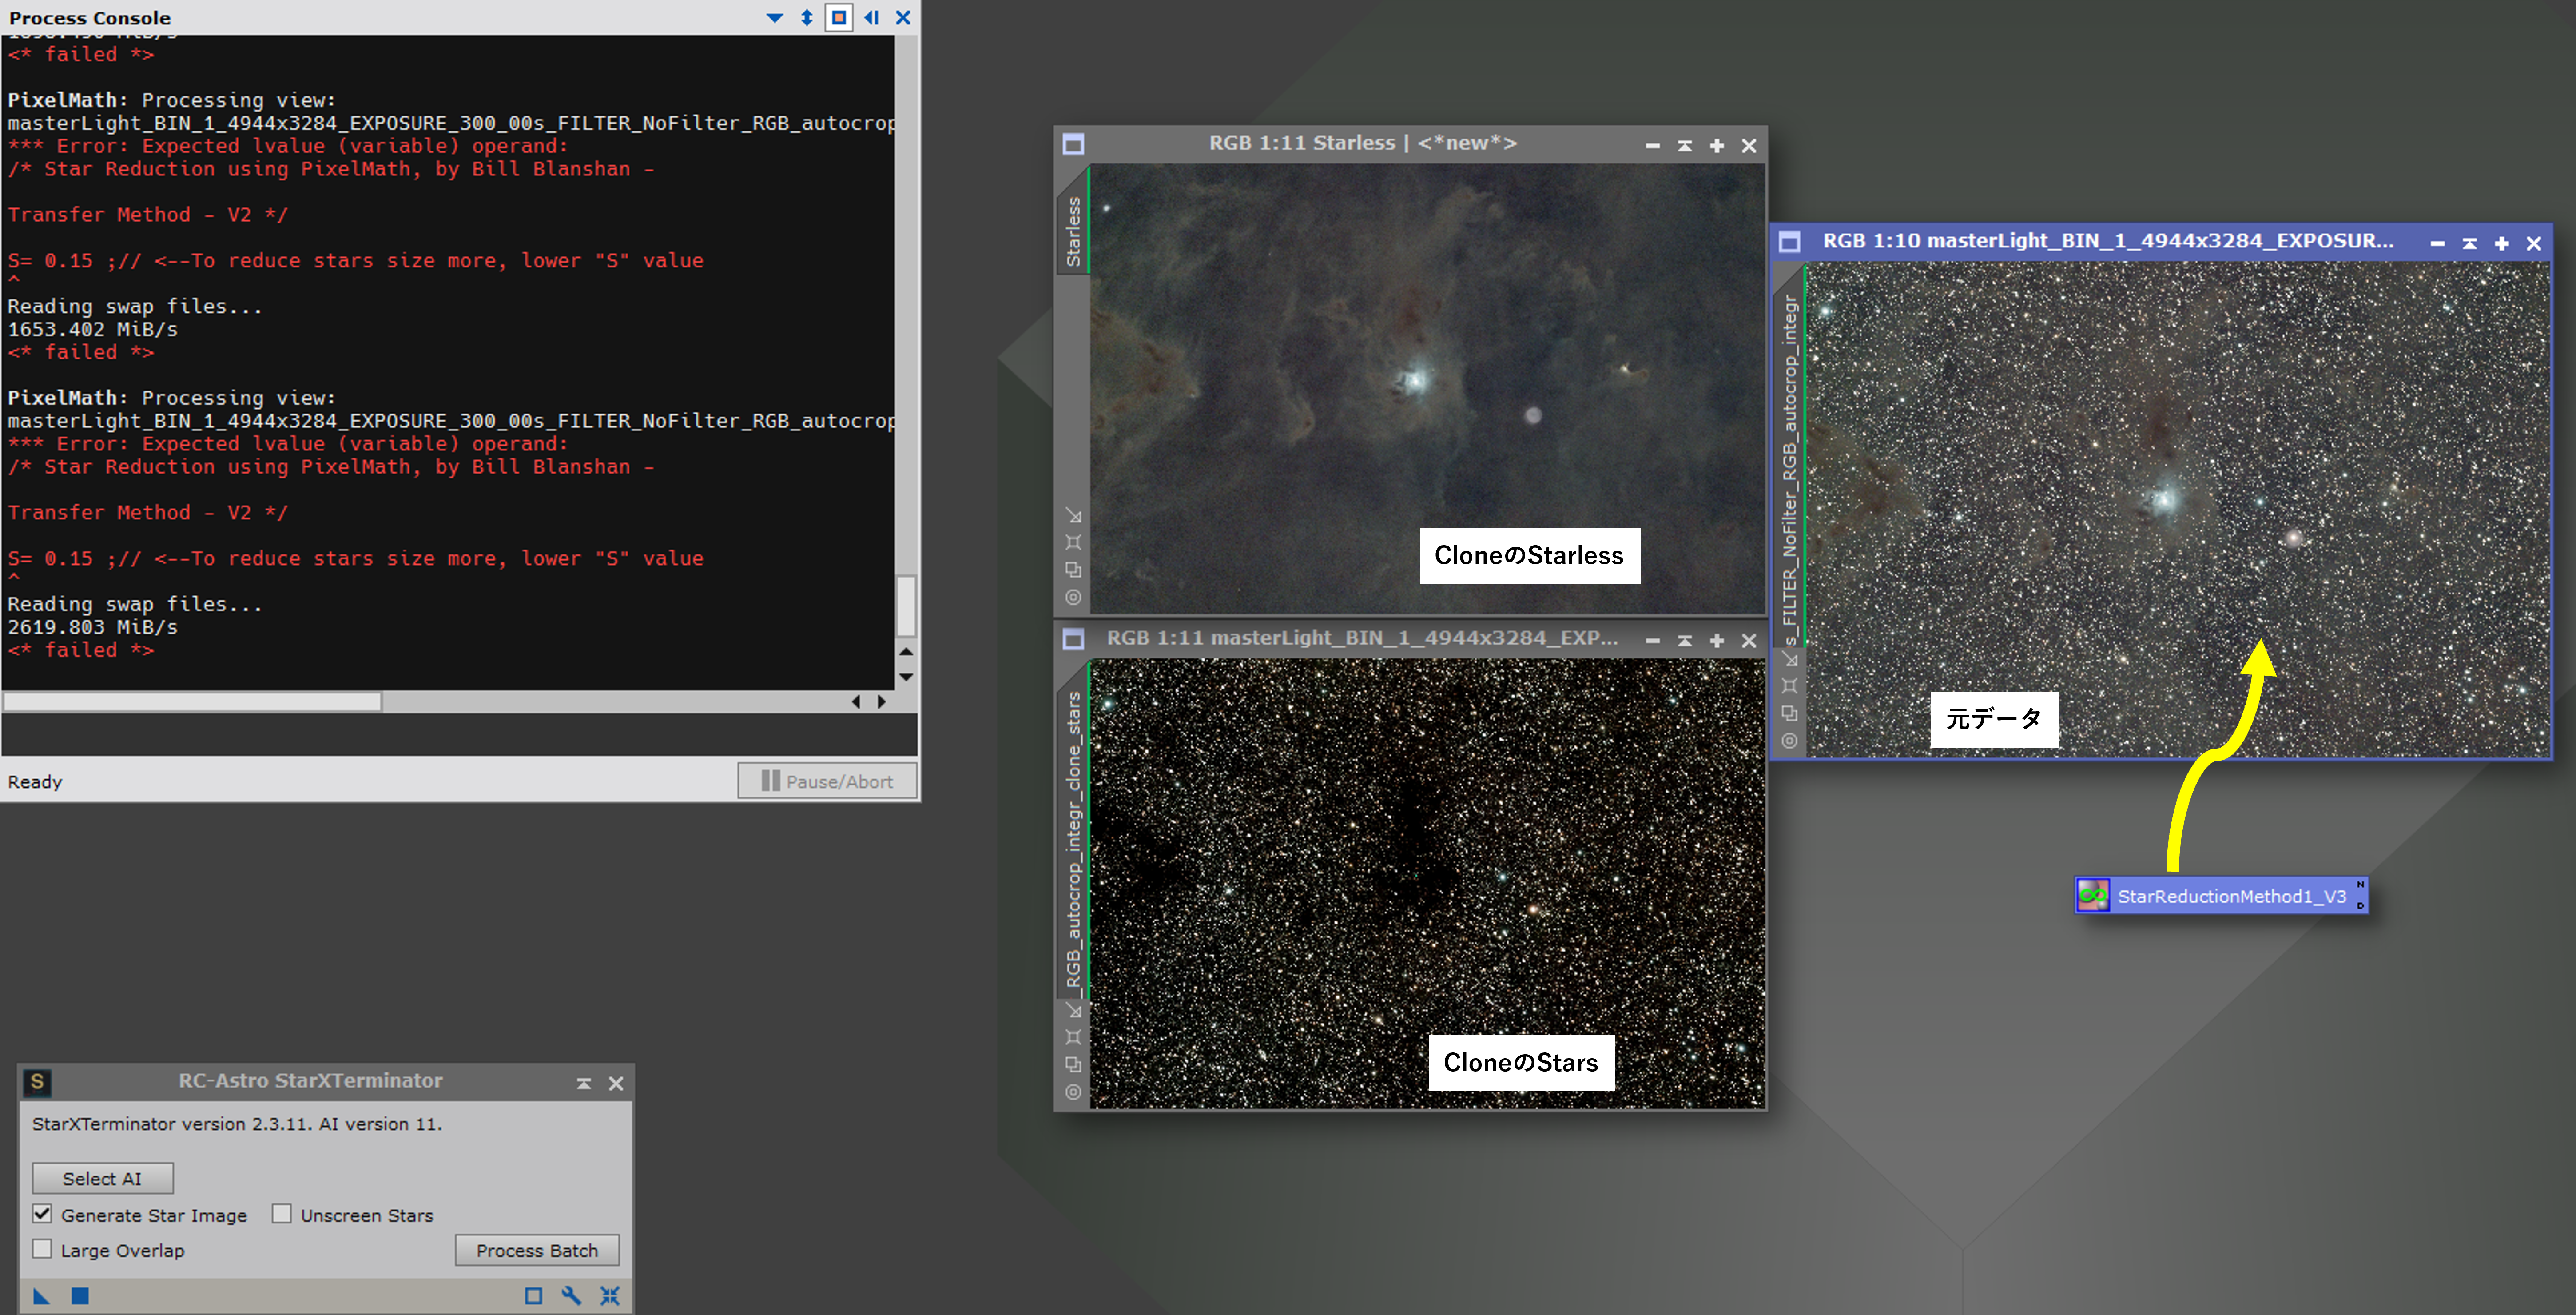Click the StarXTerminator Apply square icon
The image size is (2576, 1315).
tap(80, 1296)
